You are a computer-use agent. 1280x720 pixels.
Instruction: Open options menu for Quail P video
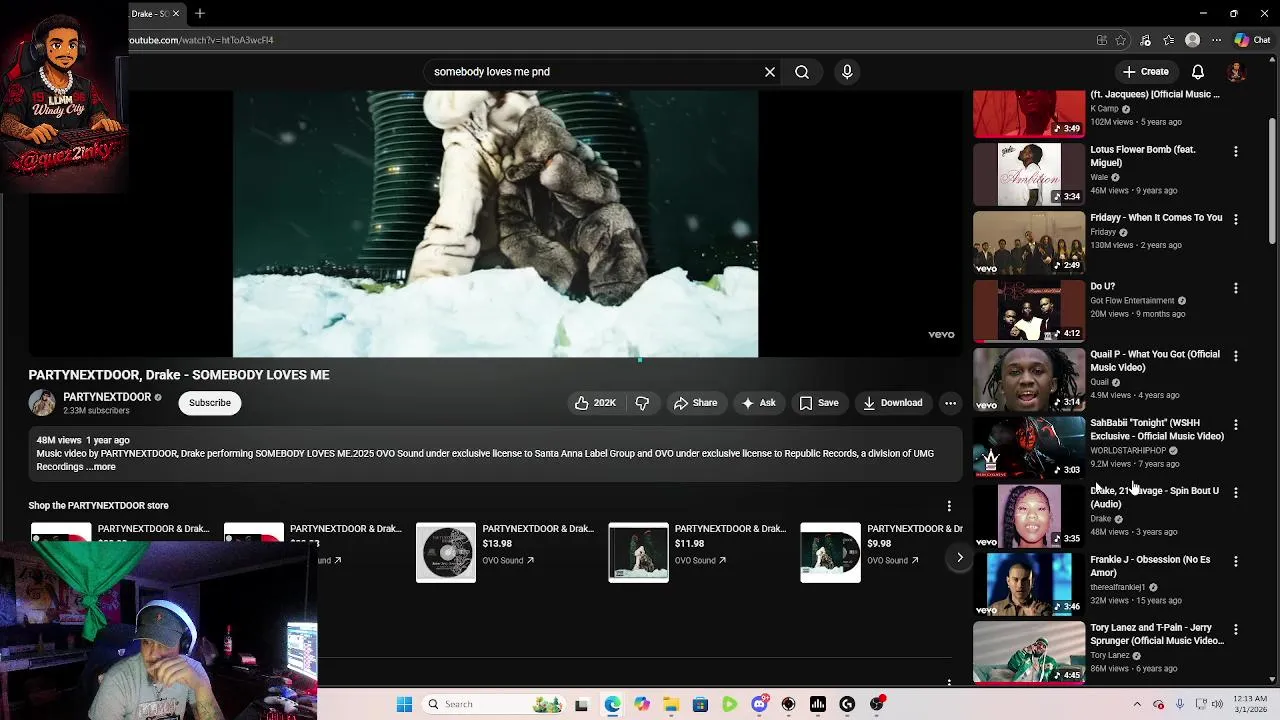tap(1236, 356)
